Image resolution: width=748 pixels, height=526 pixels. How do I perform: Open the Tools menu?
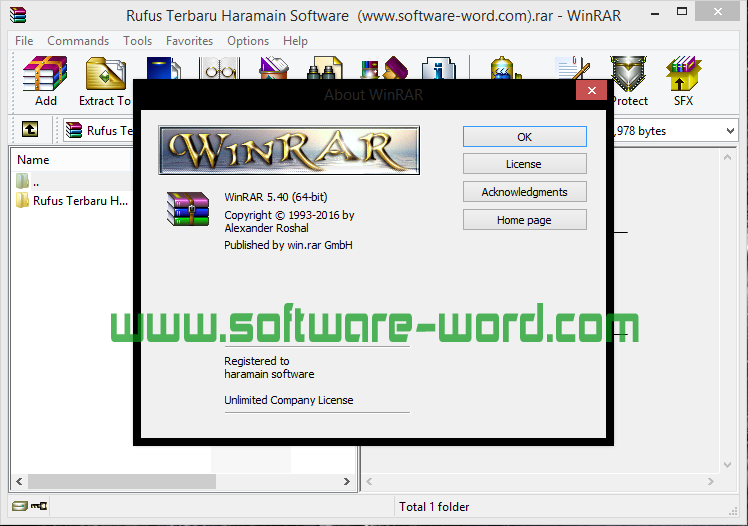point(137,41)
